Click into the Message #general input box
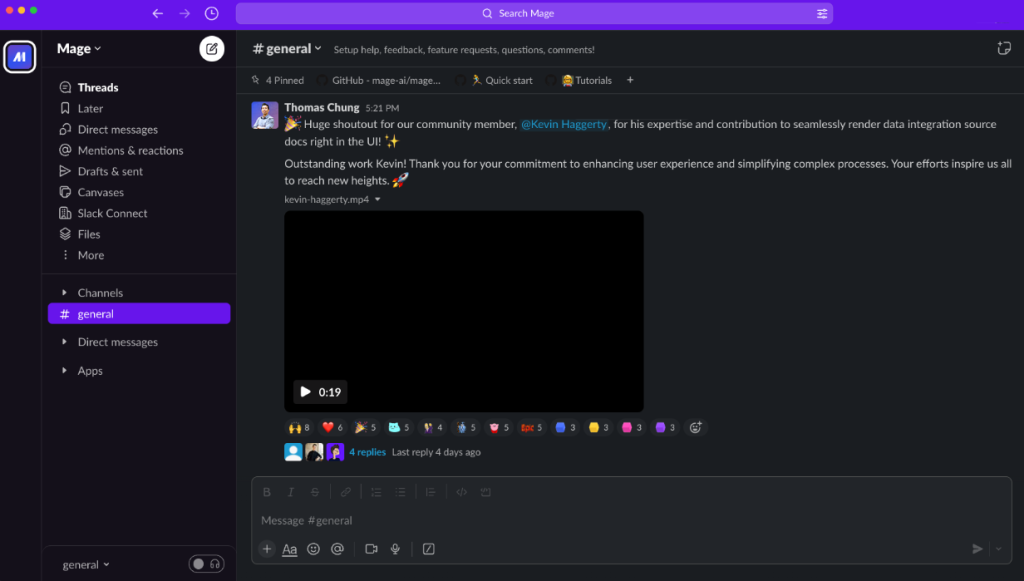Viewport: 1024px width, 581px height. coord(632,520)
